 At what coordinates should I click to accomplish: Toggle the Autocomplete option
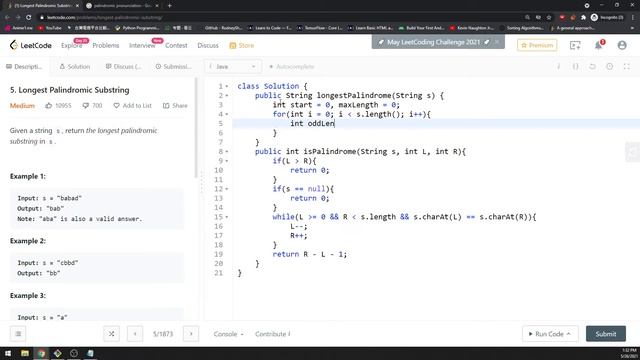pyautogui.click(x=291, y=67)
